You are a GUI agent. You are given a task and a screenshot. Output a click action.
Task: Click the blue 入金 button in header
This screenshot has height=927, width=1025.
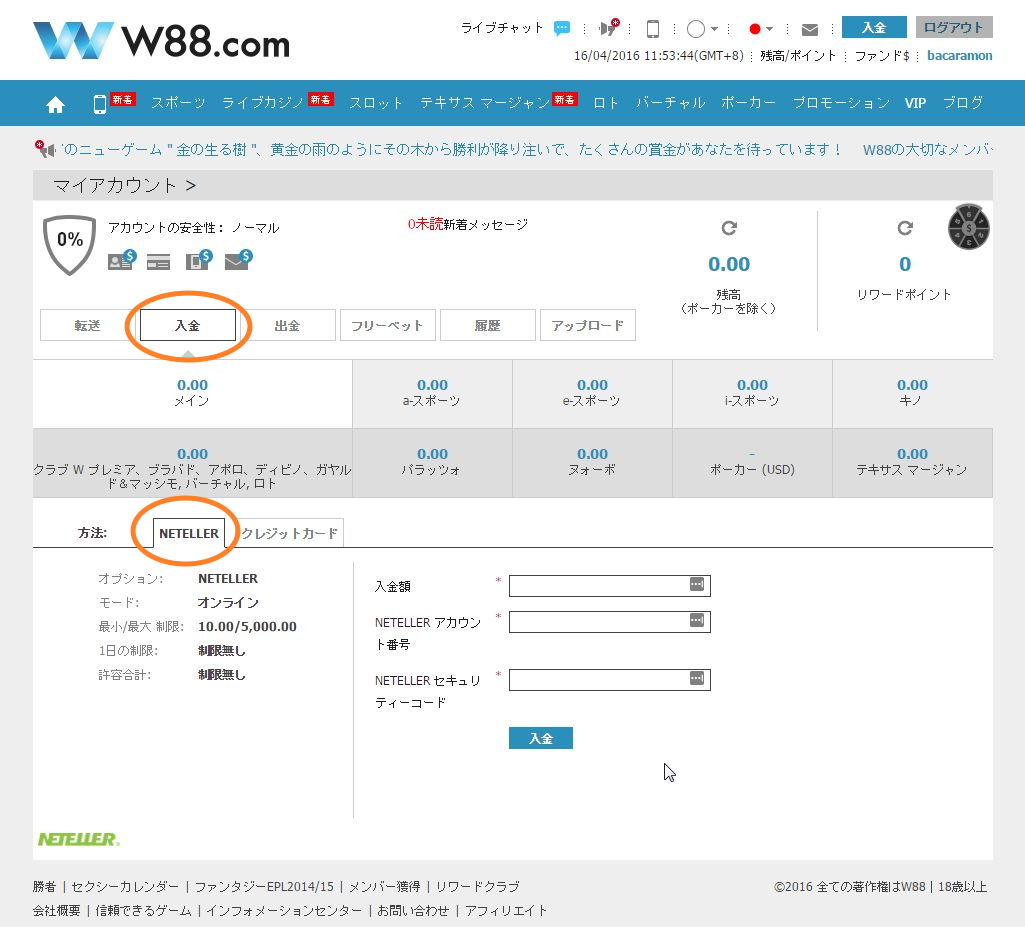(874, 27)
